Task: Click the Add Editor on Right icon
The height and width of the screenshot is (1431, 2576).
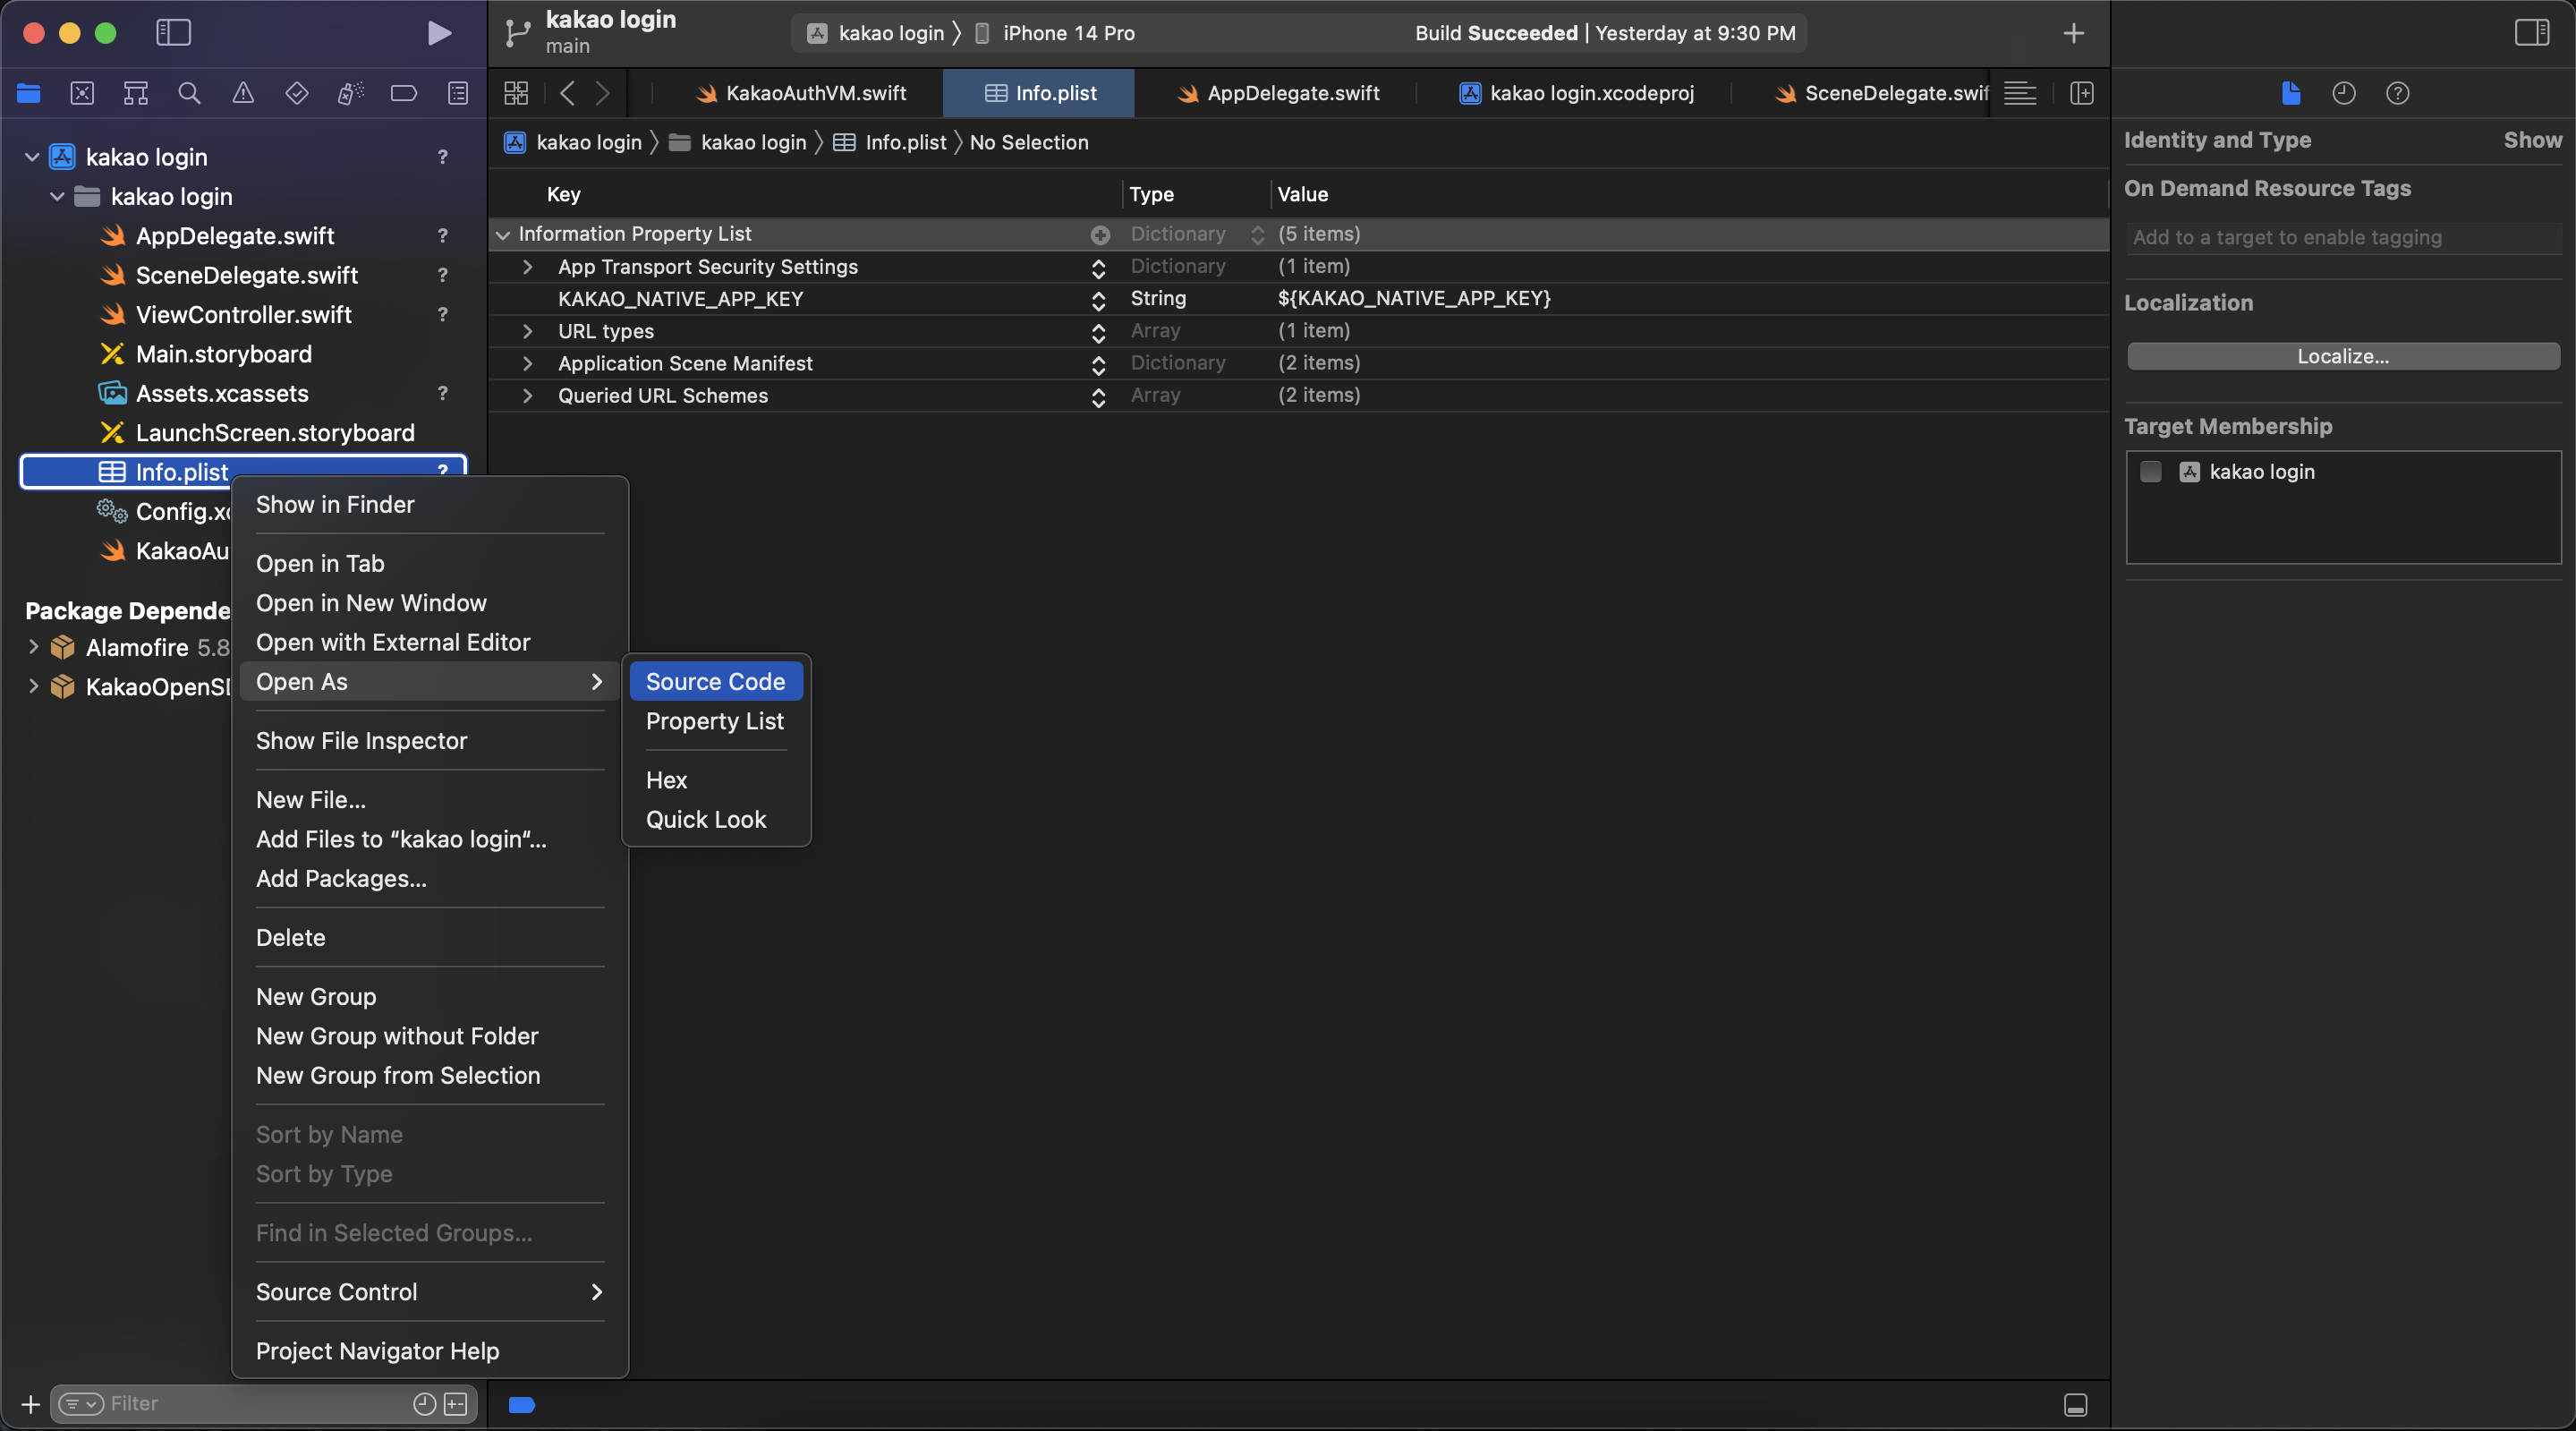Action: [2081, 93]
